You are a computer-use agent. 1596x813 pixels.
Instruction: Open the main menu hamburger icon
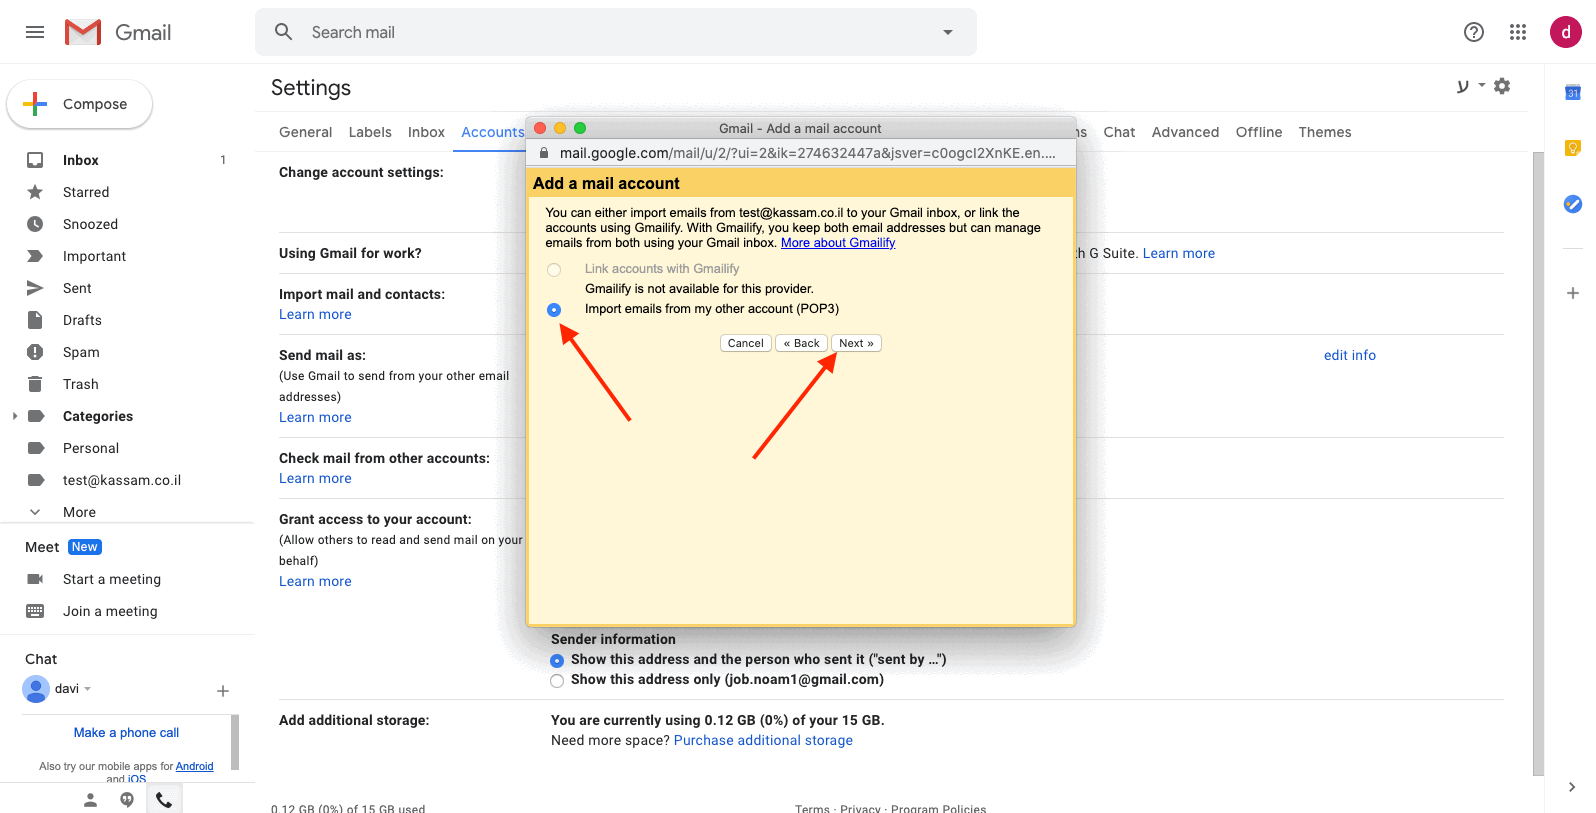35,32
